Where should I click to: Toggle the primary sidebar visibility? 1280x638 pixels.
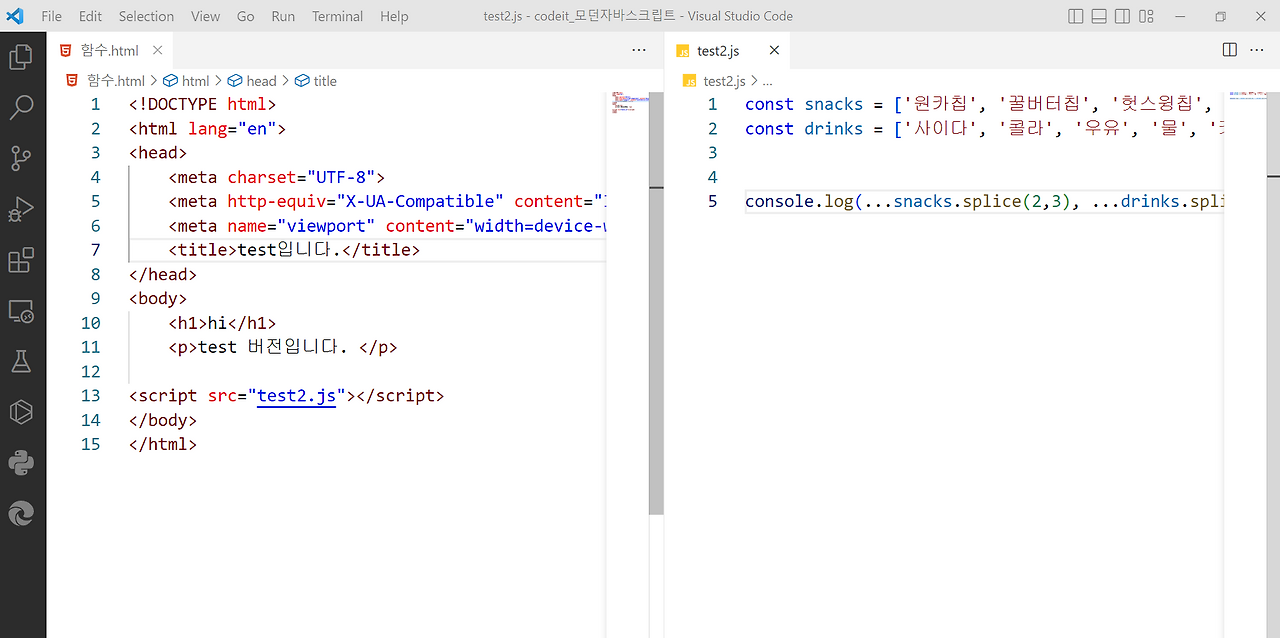click(1075, 16)
